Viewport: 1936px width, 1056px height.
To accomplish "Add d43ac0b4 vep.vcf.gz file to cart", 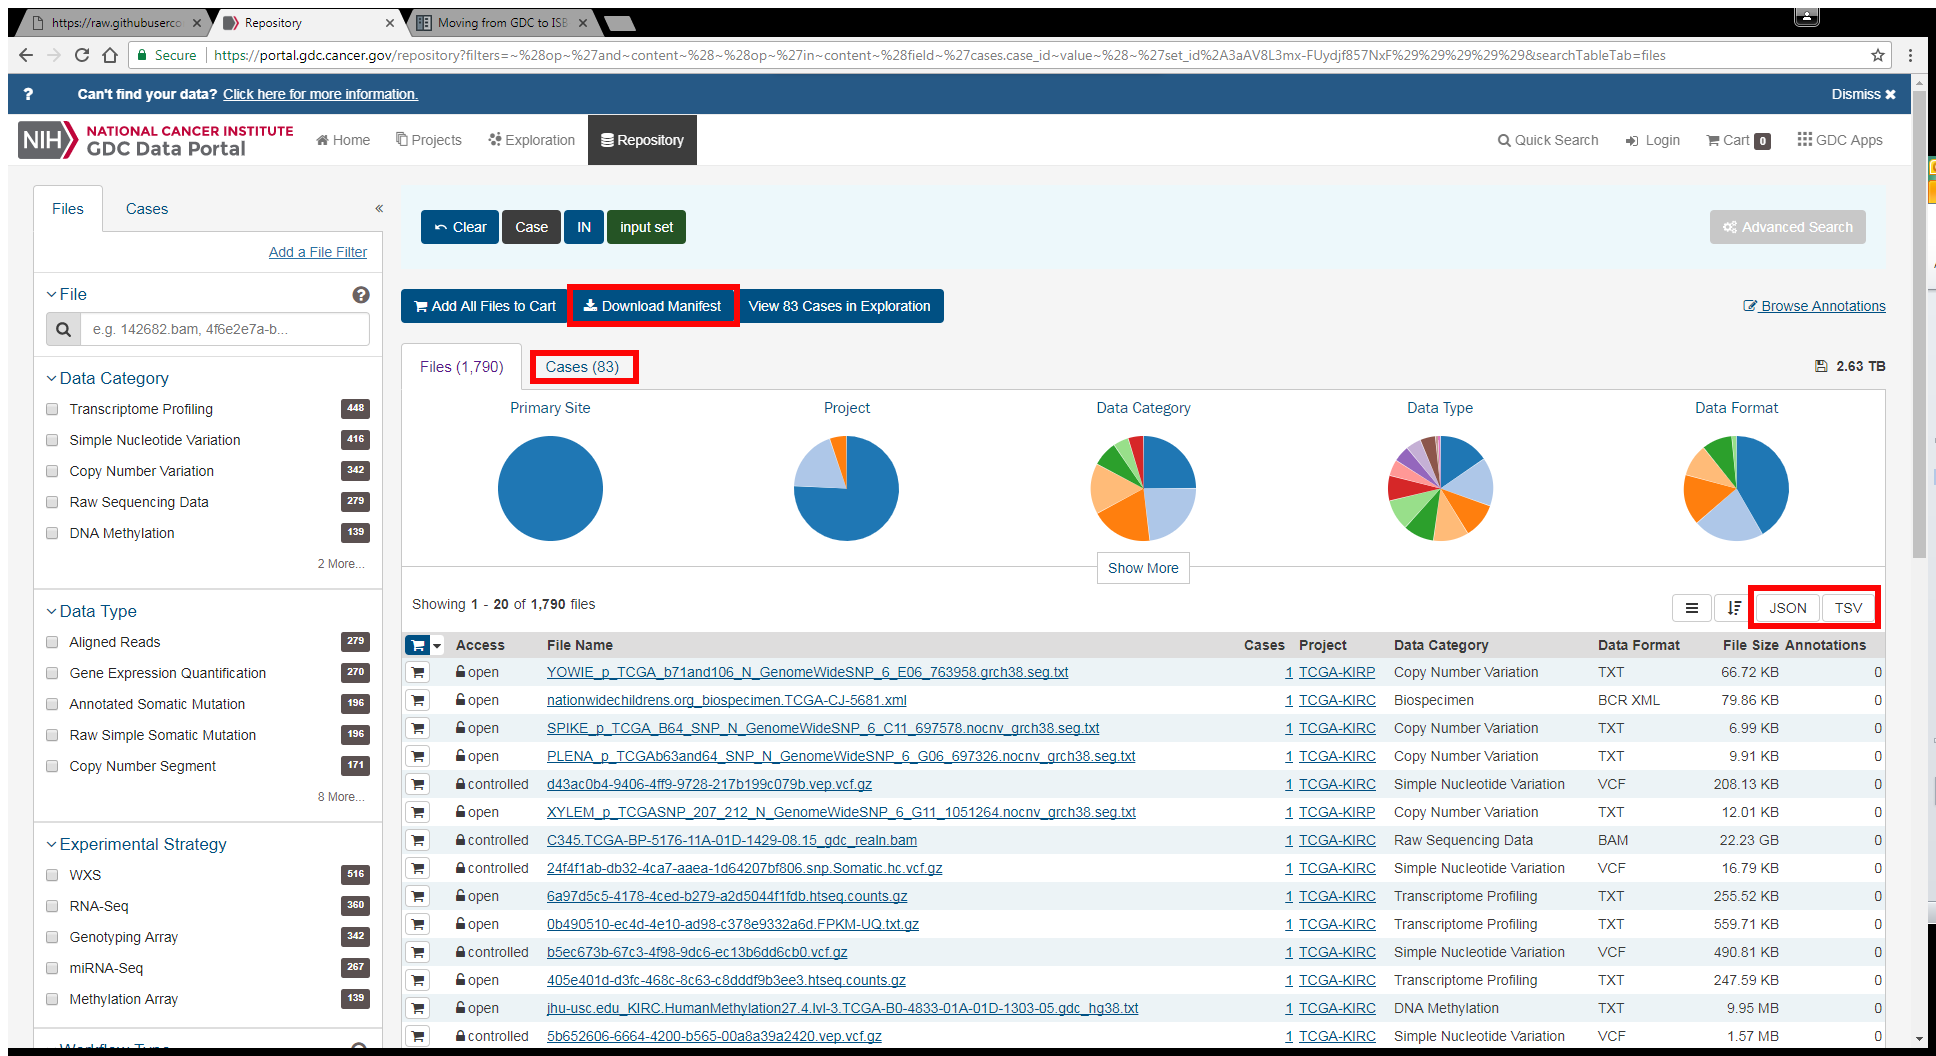I will (x=418, y=784).
